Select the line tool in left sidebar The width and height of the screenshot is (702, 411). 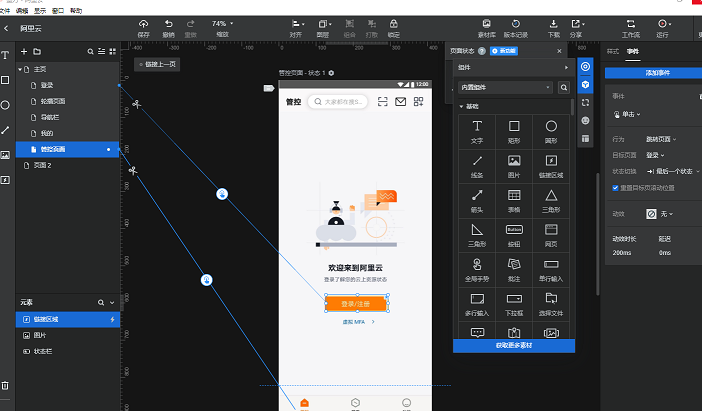[x=5, y=130]
